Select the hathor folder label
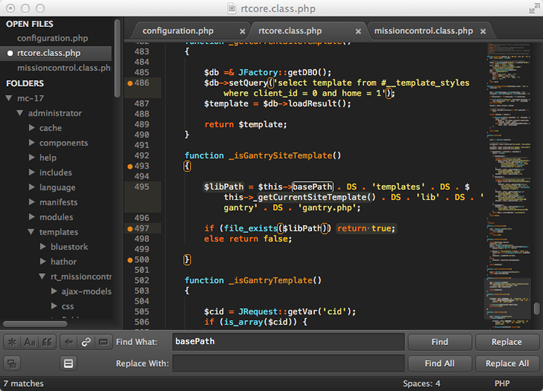This screenshot has width=543, height=391. [x=63, y=262]
